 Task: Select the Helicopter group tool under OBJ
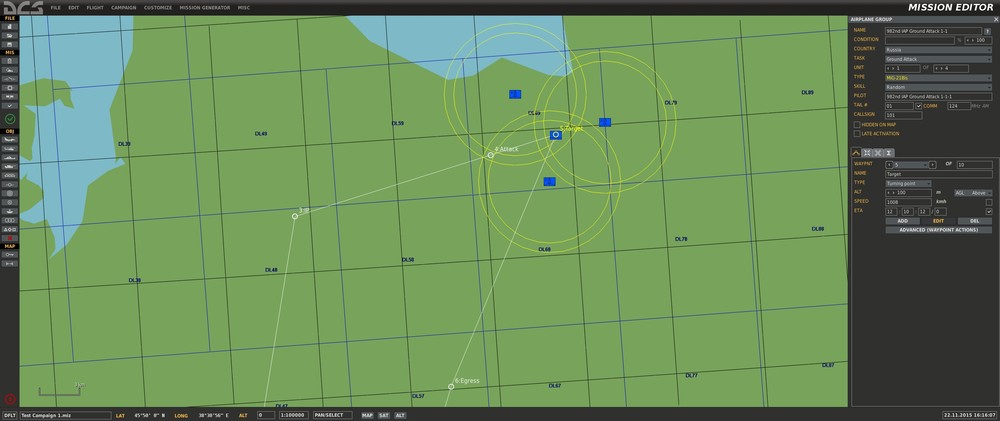(x=10, y=148)
